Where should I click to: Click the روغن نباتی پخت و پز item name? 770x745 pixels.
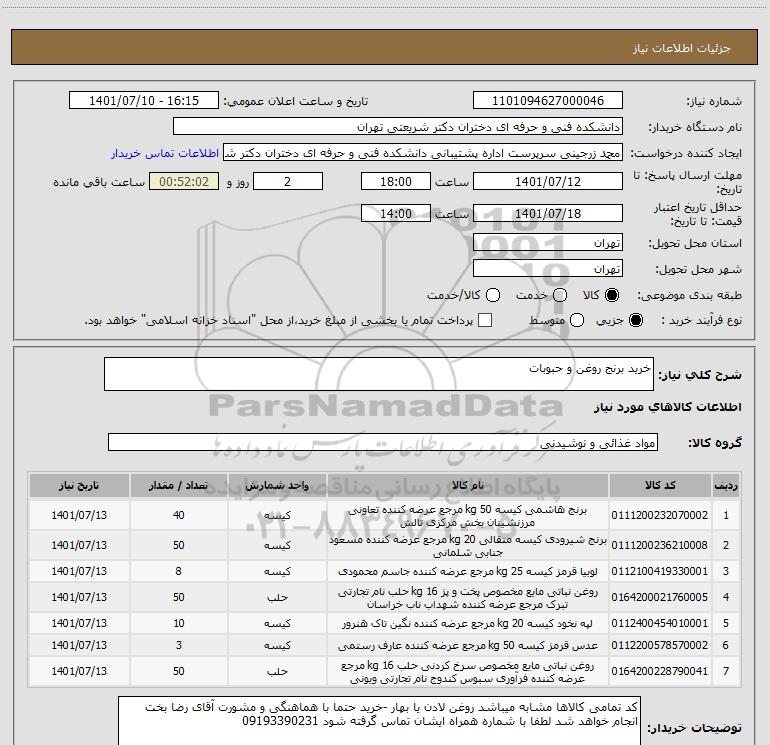[468, 598]
